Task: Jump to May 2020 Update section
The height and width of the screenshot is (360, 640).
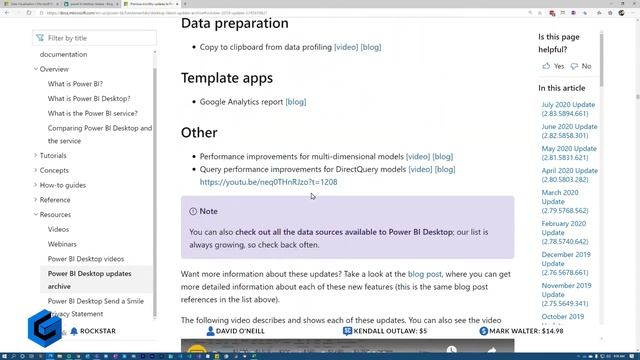Action: 569,153
